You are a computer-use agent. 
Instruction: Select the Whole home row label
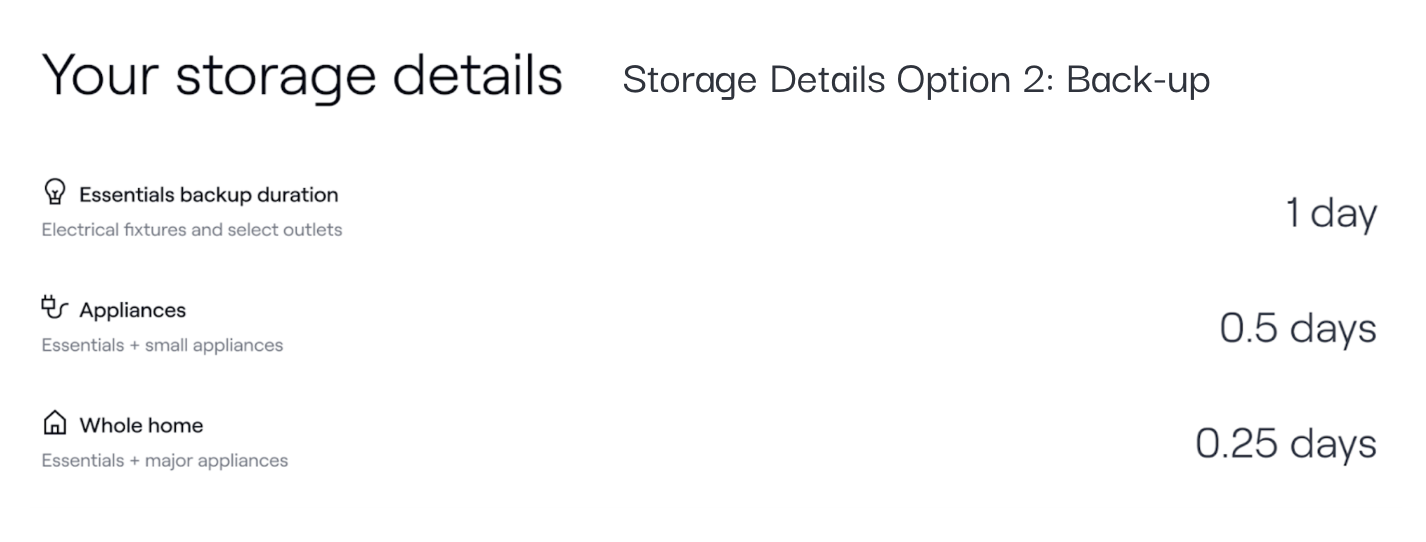(141, 425)
